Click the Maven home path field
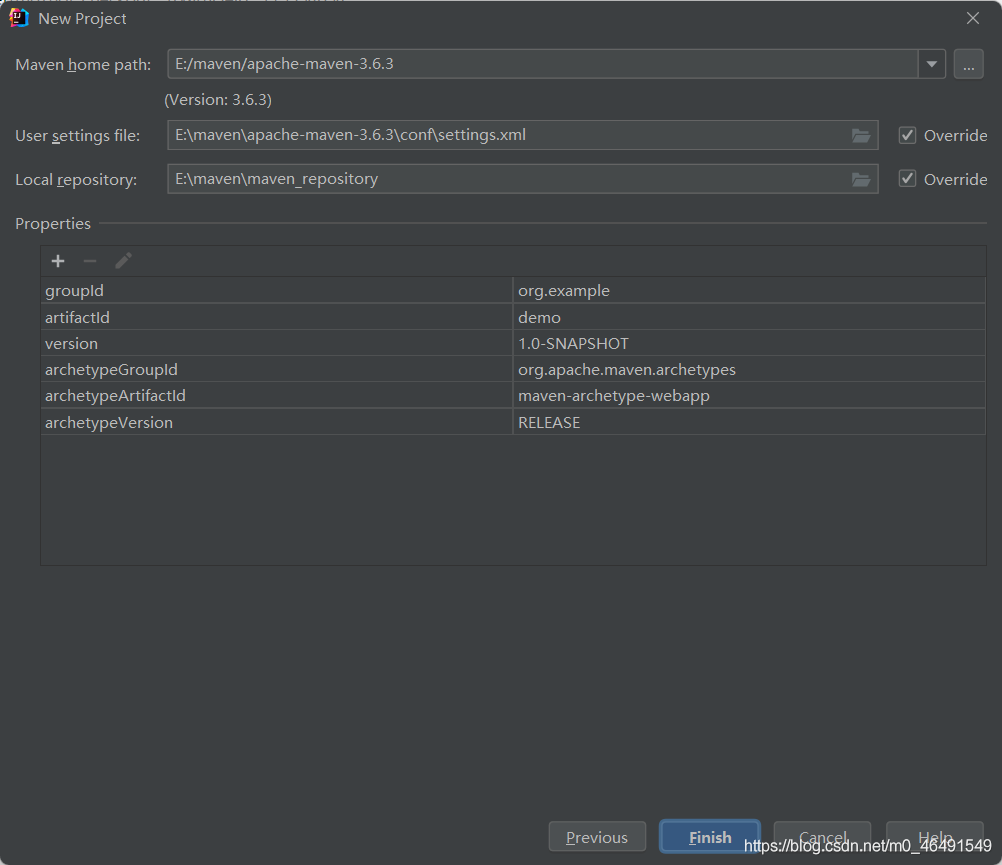The height and width of the screenshot is (865, 1002). click(x=543, y=65)
